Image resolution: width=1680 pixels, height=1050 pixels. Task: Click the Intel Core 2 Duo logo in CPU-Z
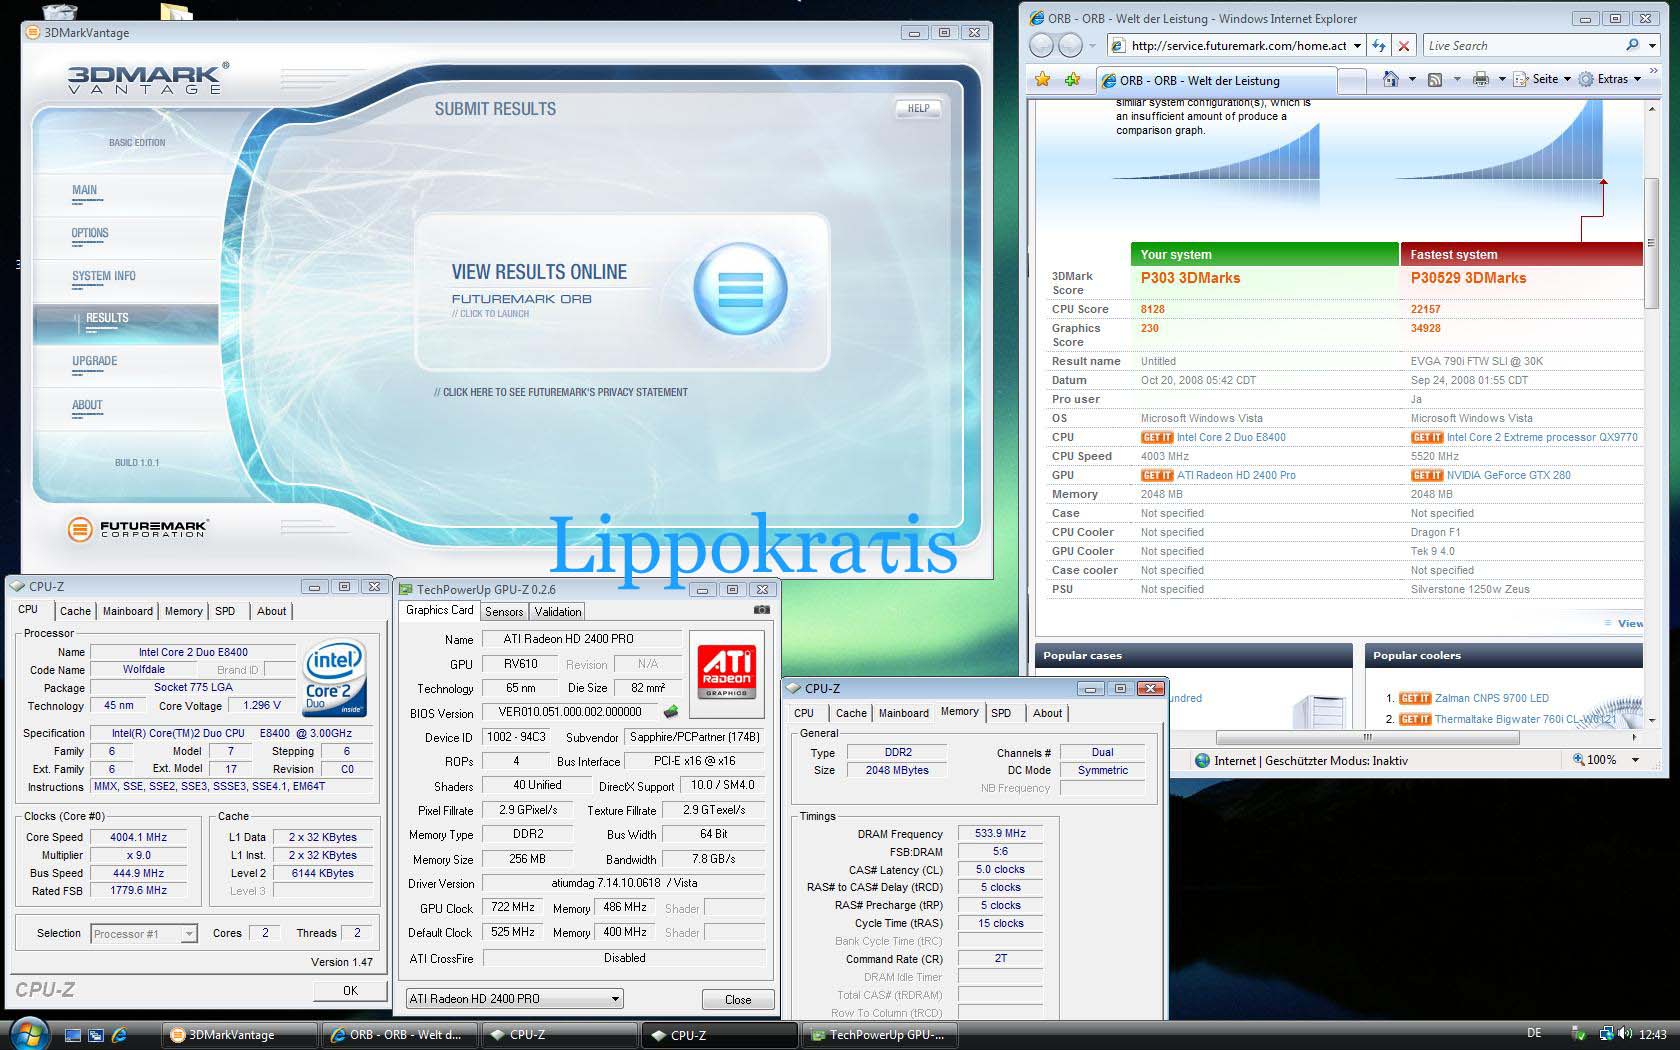pyautogui.click(x=333, y=678)
